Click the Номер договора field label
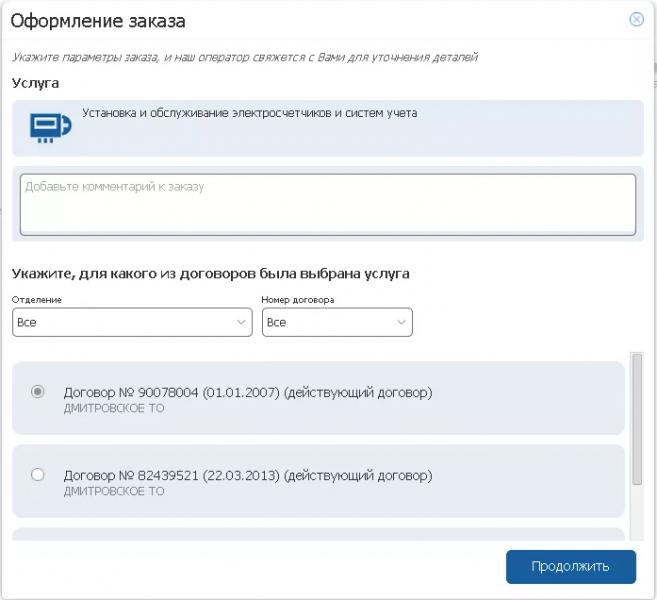Image resolution: width=657 pixels, height=600 pixels. tap(297, 299)
